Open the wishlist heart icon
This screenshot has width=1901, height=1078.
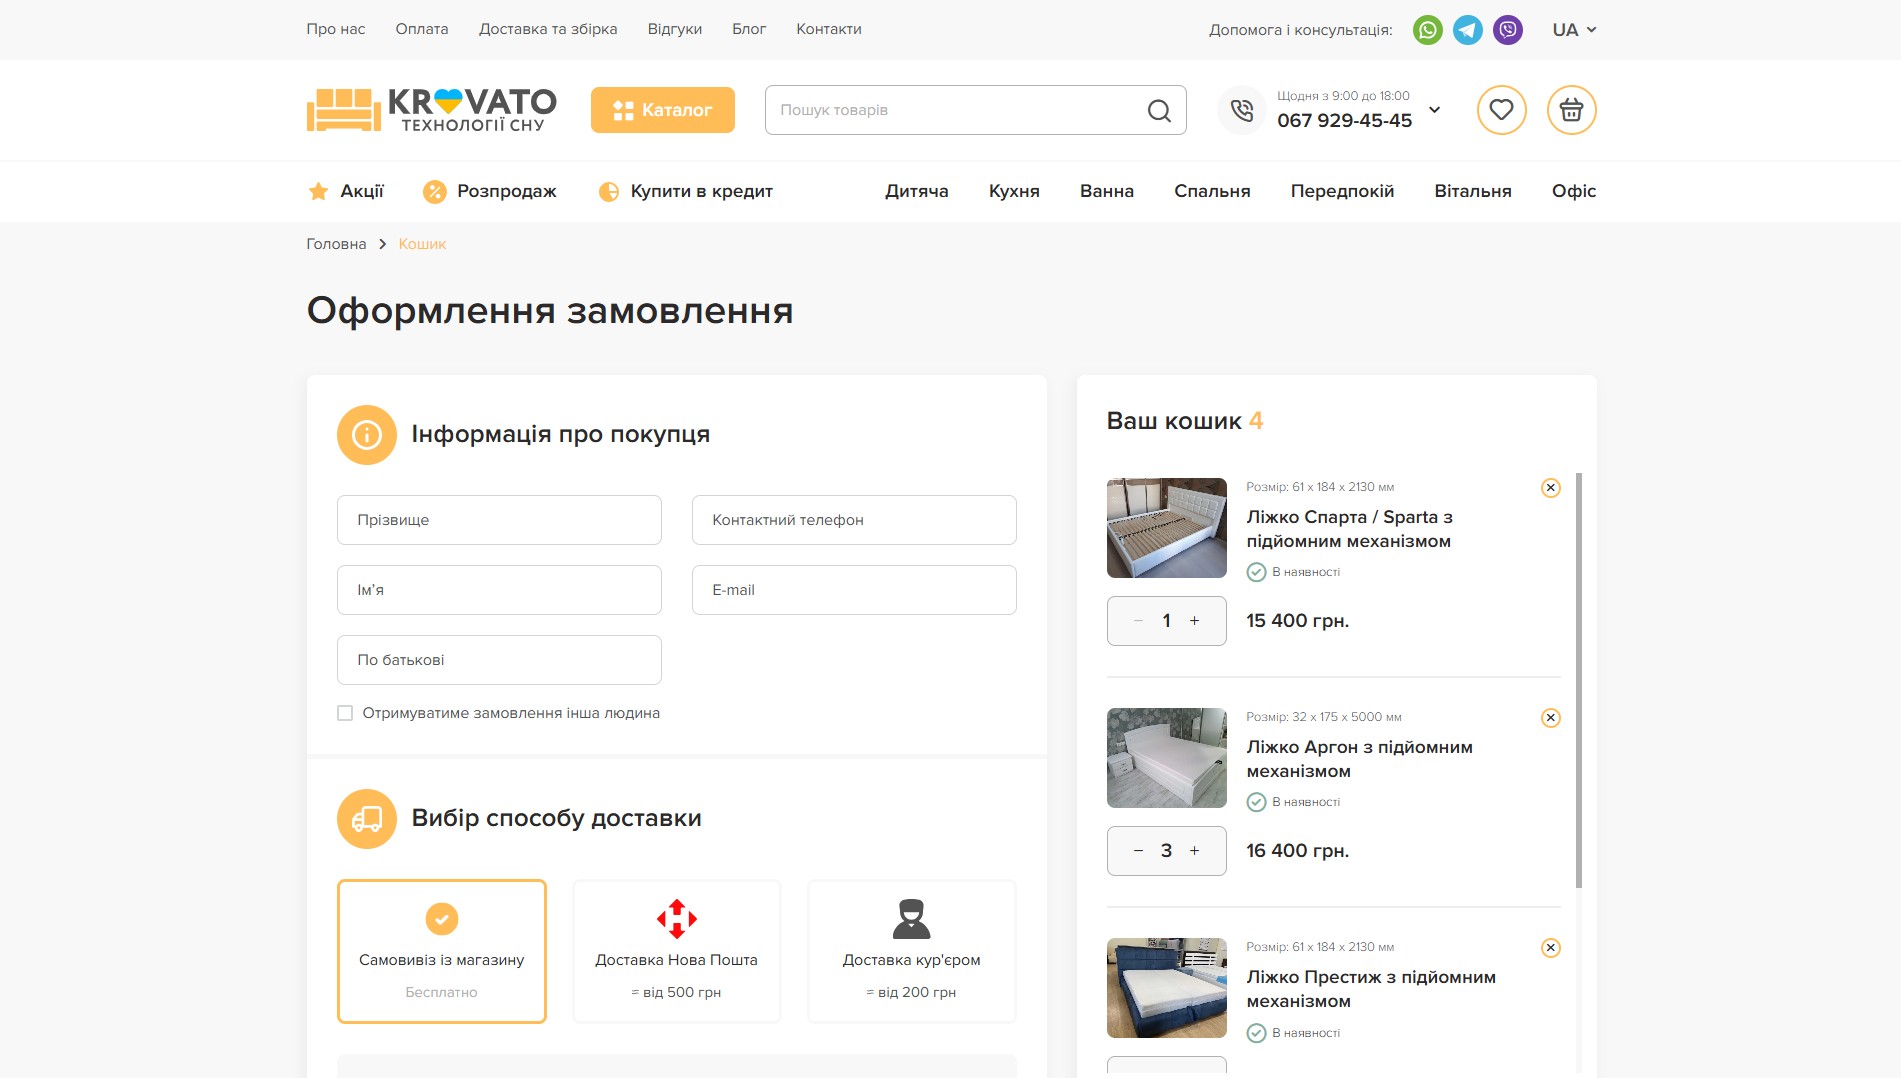click(1501, 110)
